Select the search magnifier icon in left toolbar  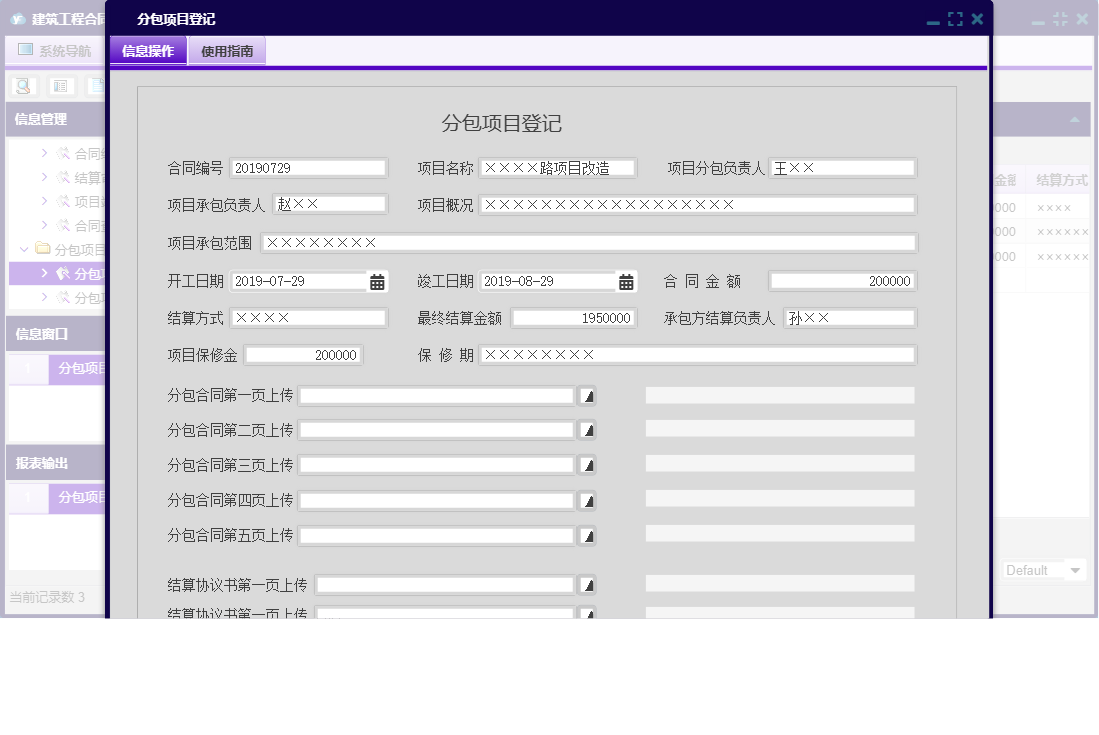pyautogui.click(x=22, y=86)
